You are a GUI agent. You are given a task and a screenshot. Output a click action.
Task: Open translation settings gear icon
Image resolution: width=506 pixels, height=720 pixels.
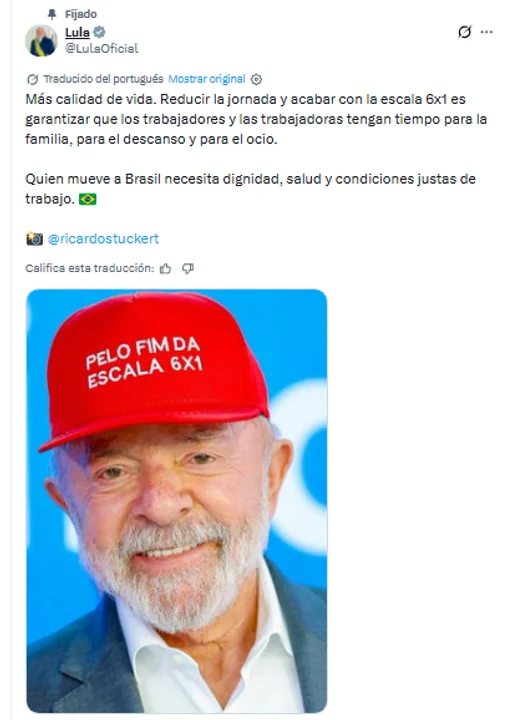[256, 79]
